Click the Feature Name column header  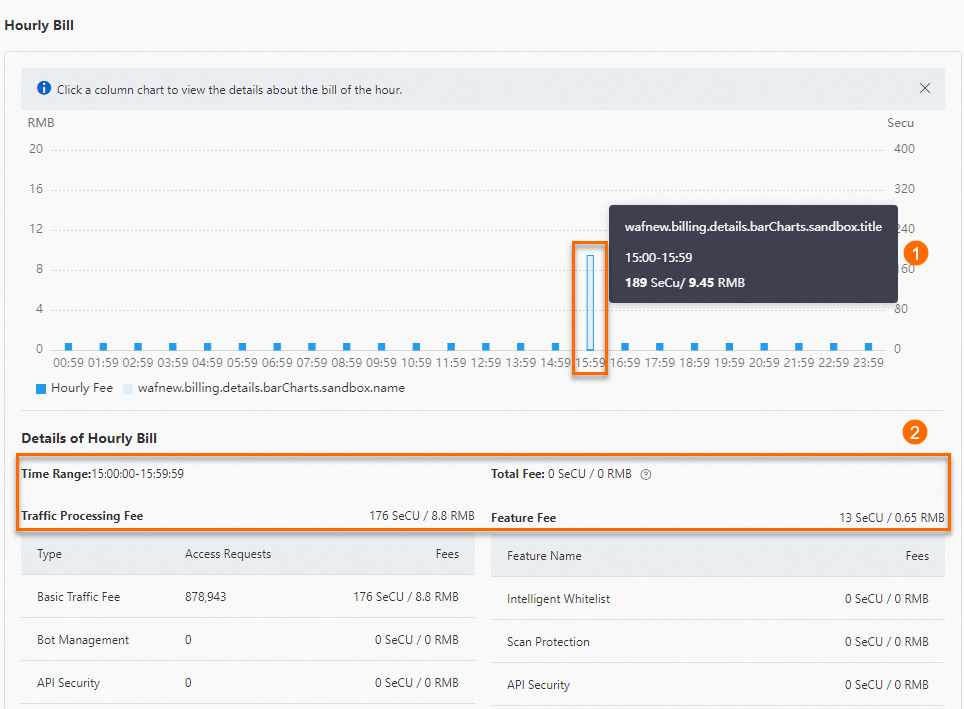coord(544,556)
